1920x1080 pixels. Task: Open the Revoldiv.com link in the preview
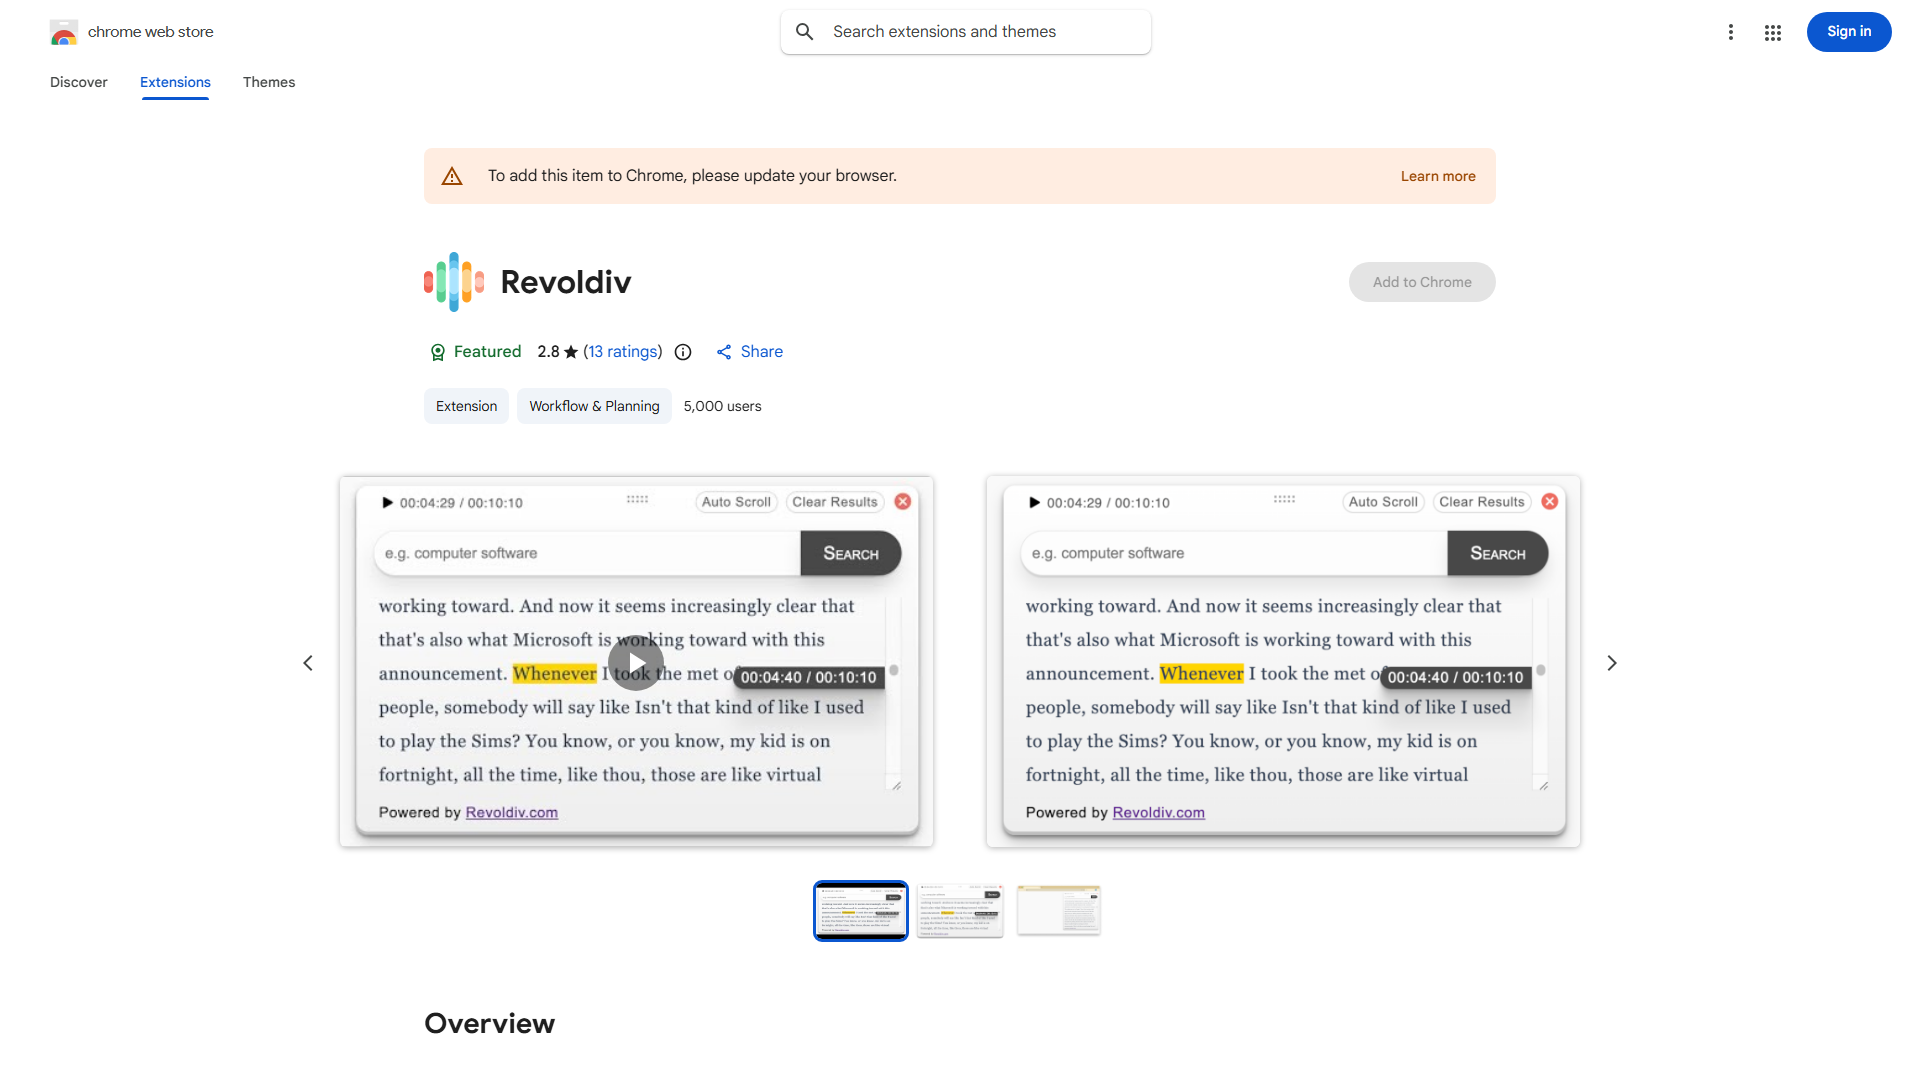511,812
